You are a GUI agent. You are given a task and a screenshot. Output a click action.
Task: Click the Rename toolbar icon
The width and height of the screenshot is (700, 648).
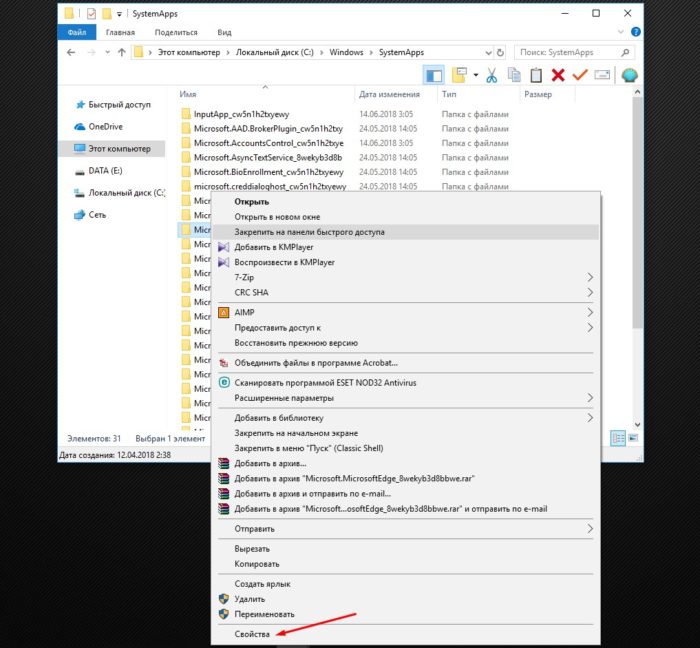(602, 75)
